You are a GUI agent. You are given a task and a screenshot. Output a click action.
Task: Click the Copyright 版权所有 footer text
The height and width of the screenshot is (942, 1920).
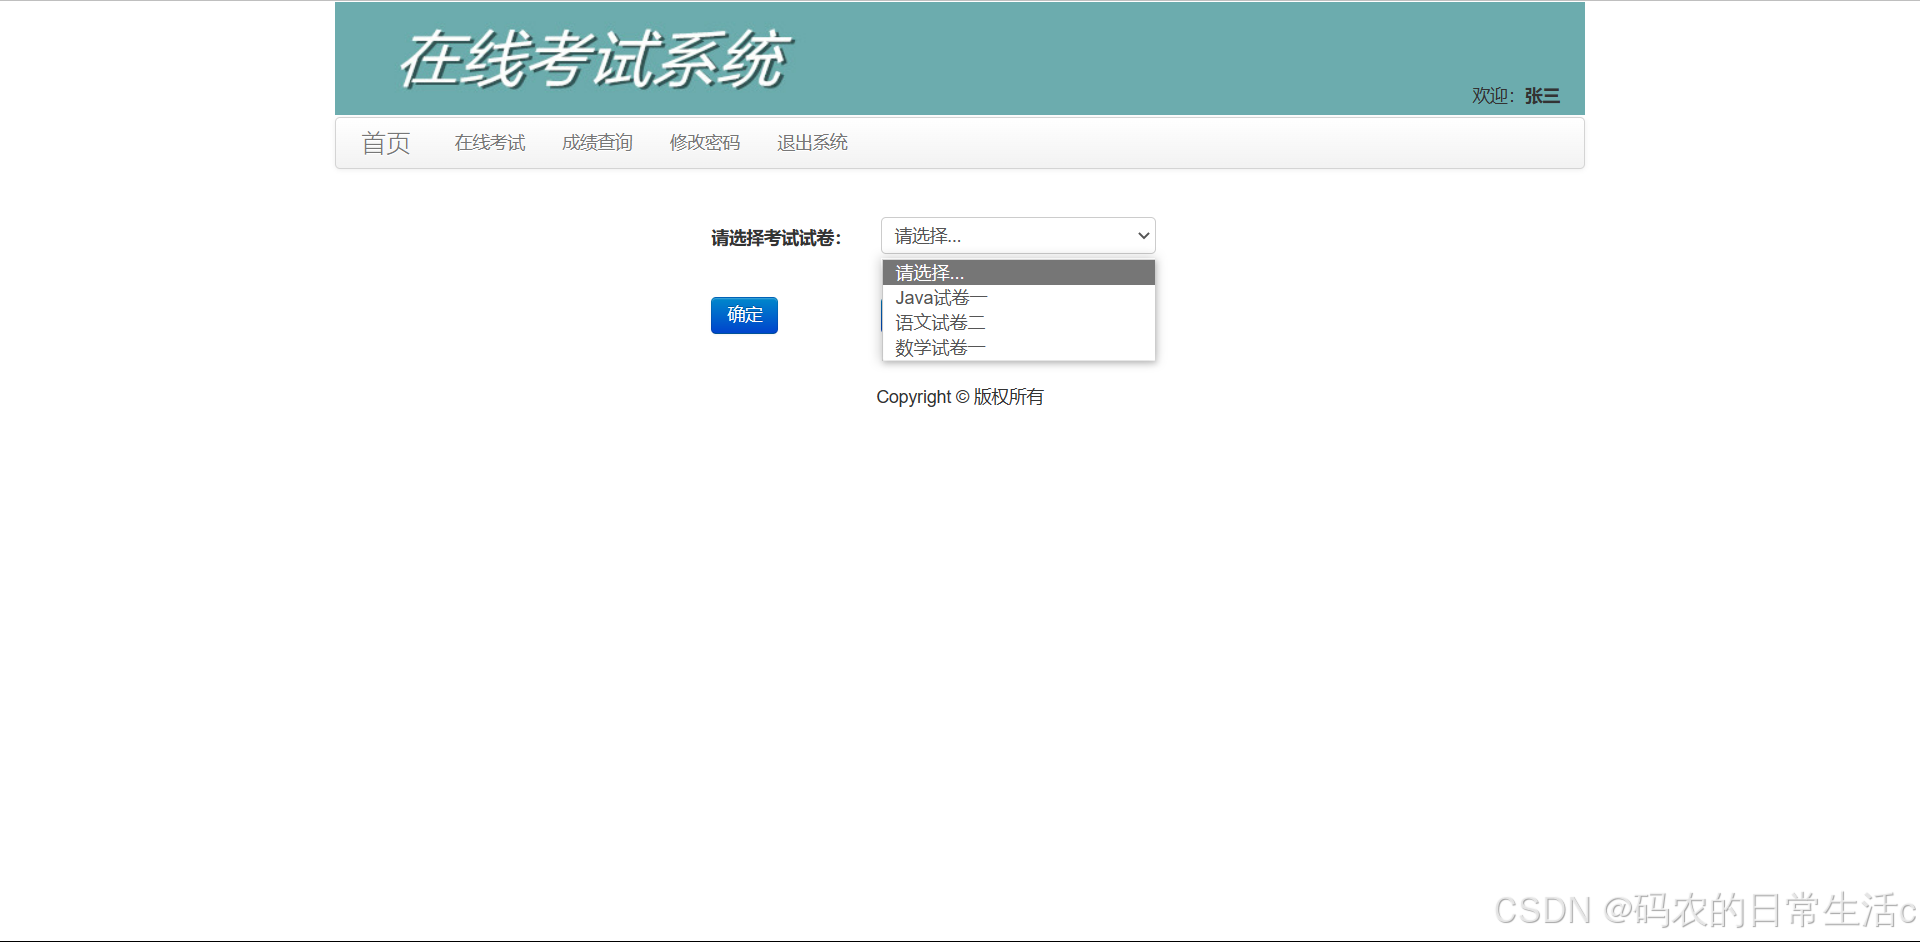pos(959,397)
